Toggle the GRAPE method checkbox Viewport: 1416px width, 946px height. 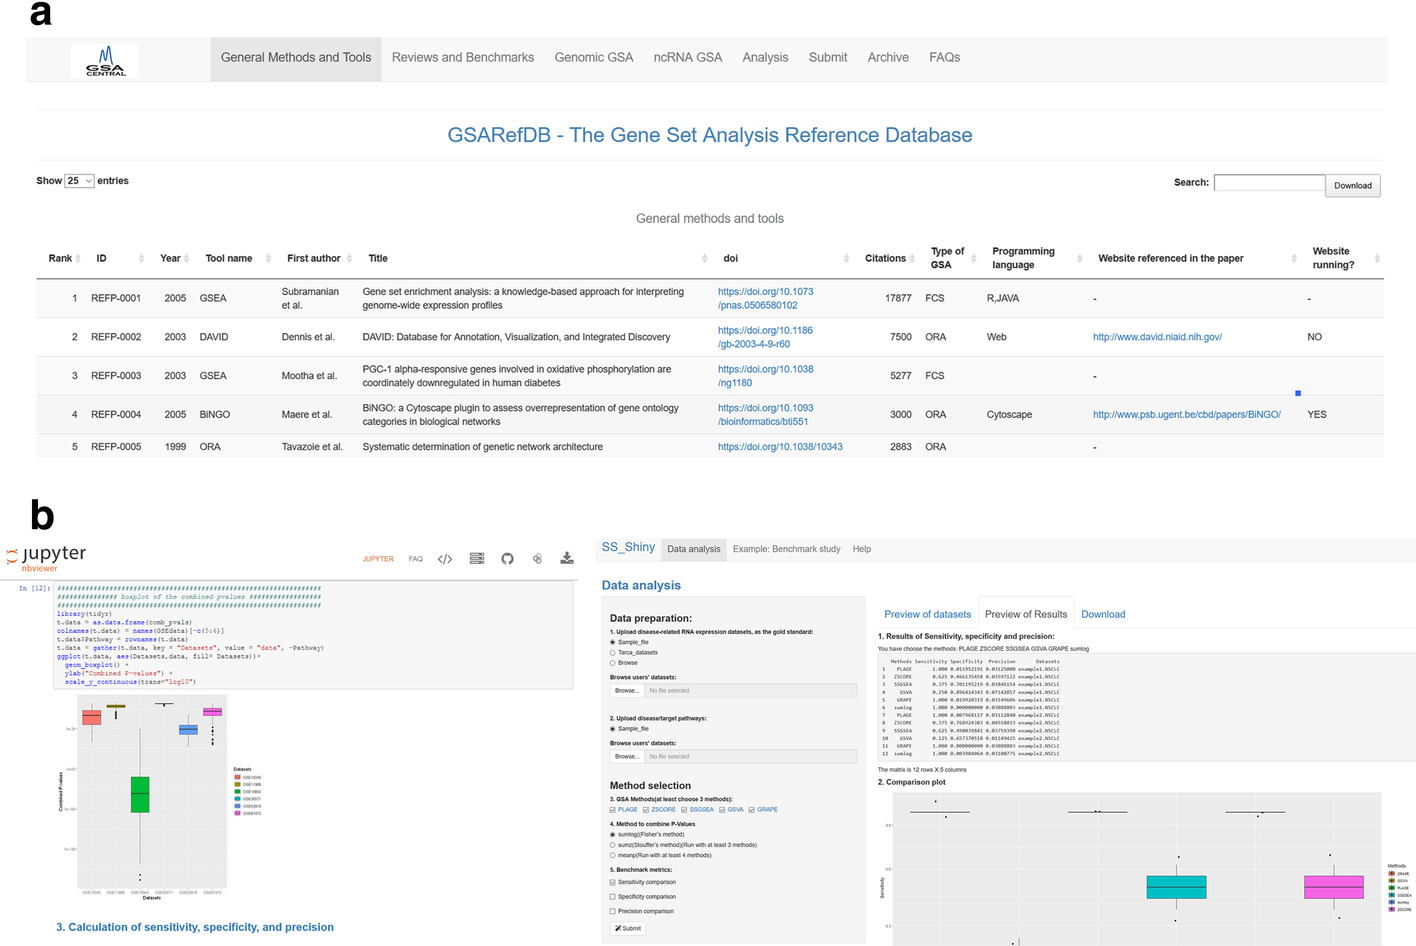[x=752, y=810]
